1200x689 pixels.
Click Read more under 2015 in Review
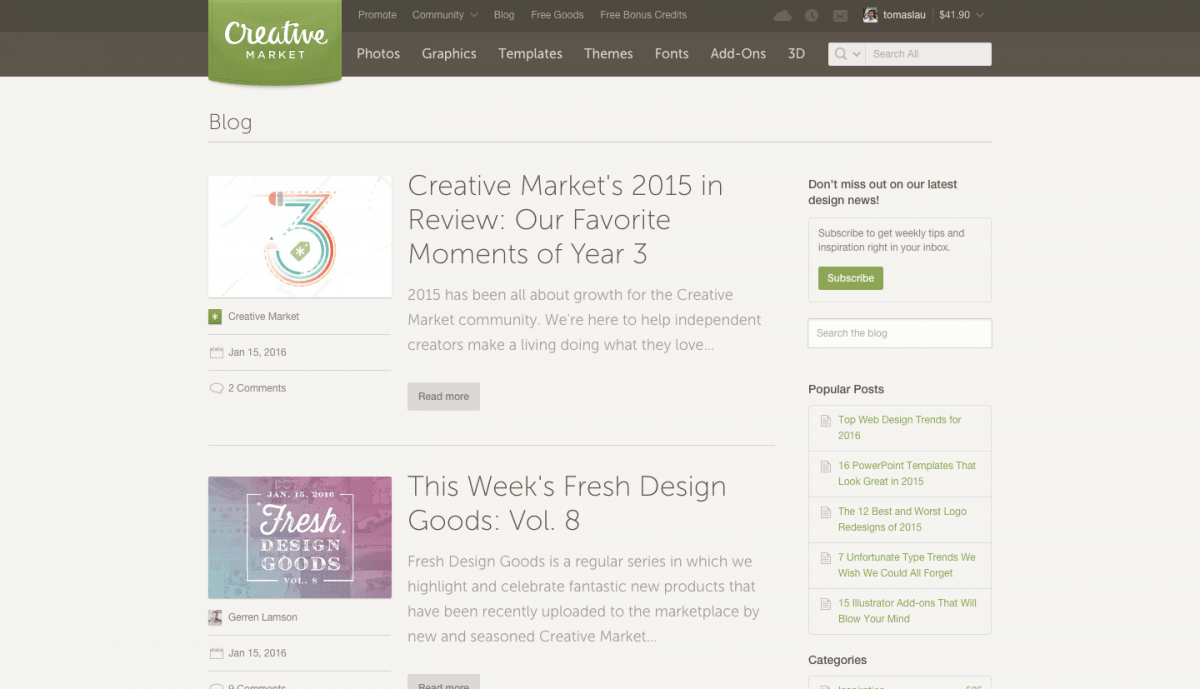[443, 396]
